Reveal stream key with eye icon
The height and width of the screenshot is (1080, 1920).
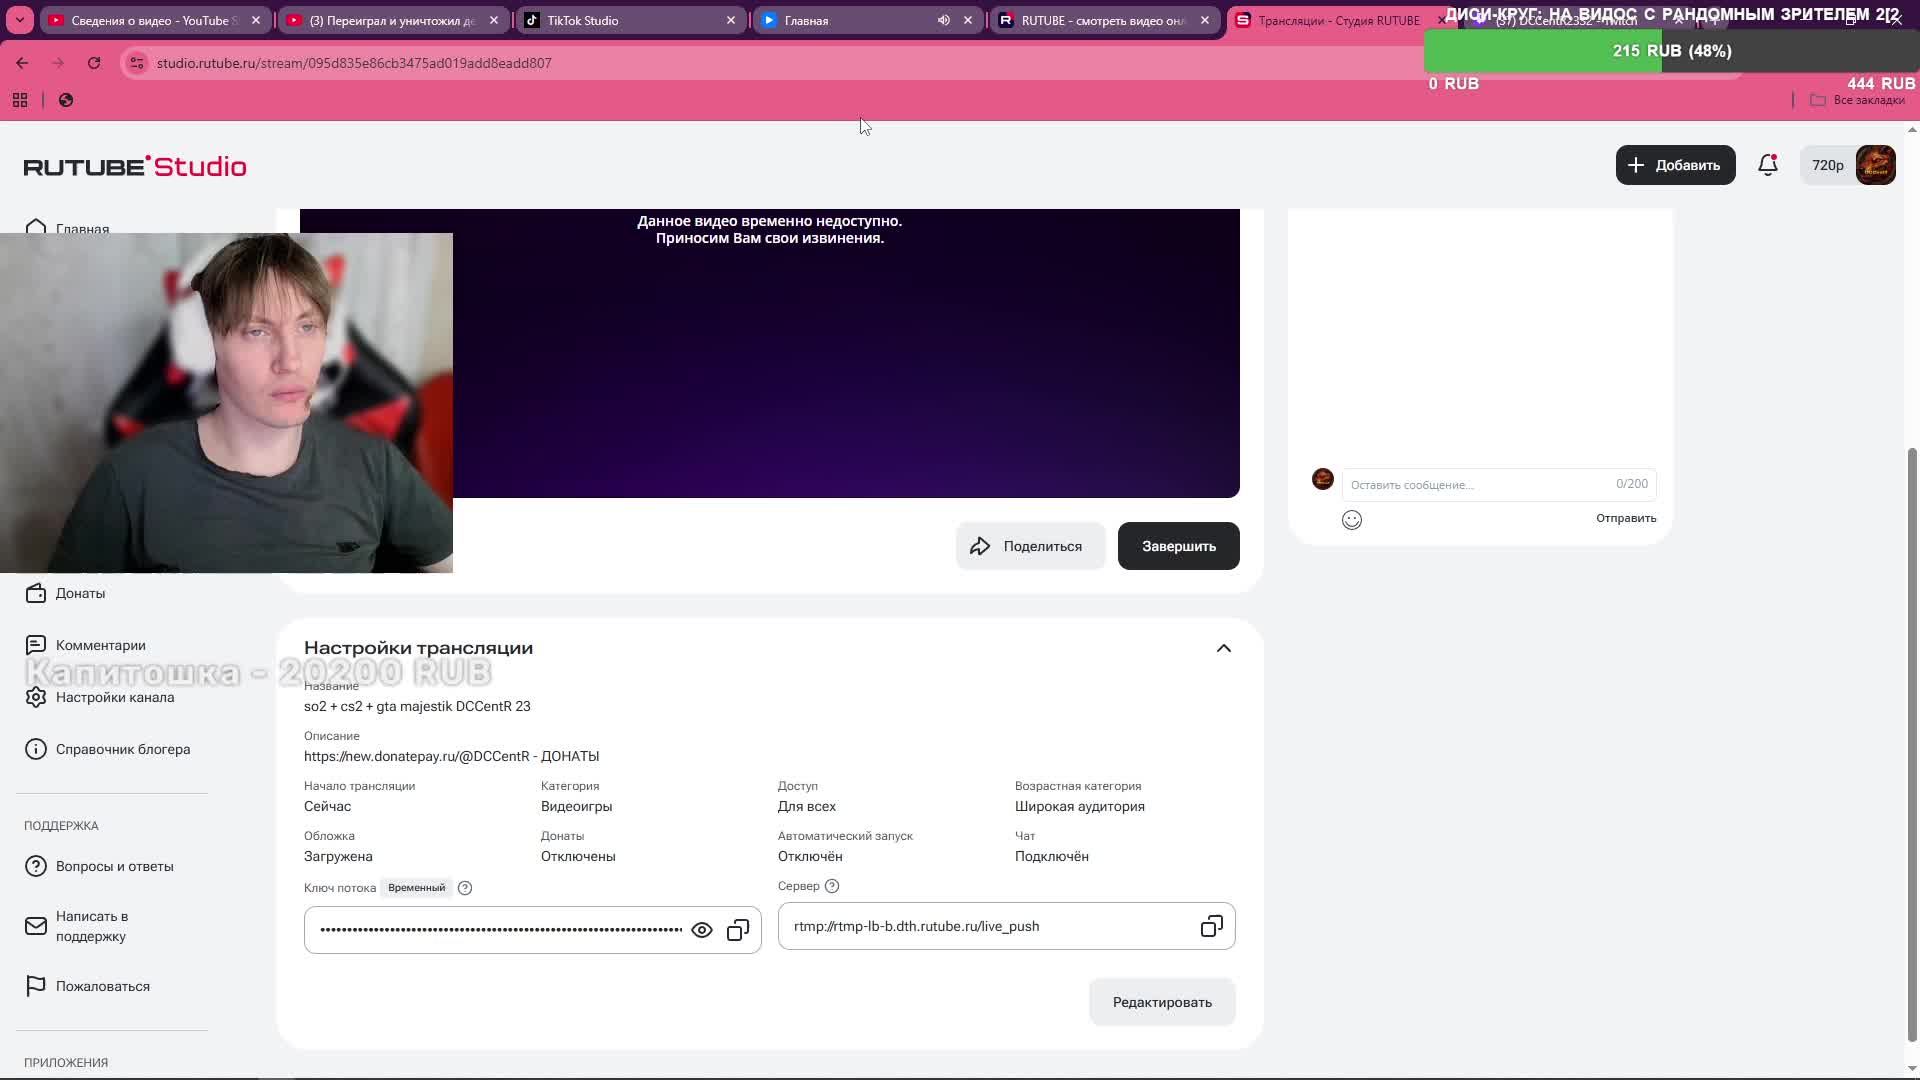[702, 930]
